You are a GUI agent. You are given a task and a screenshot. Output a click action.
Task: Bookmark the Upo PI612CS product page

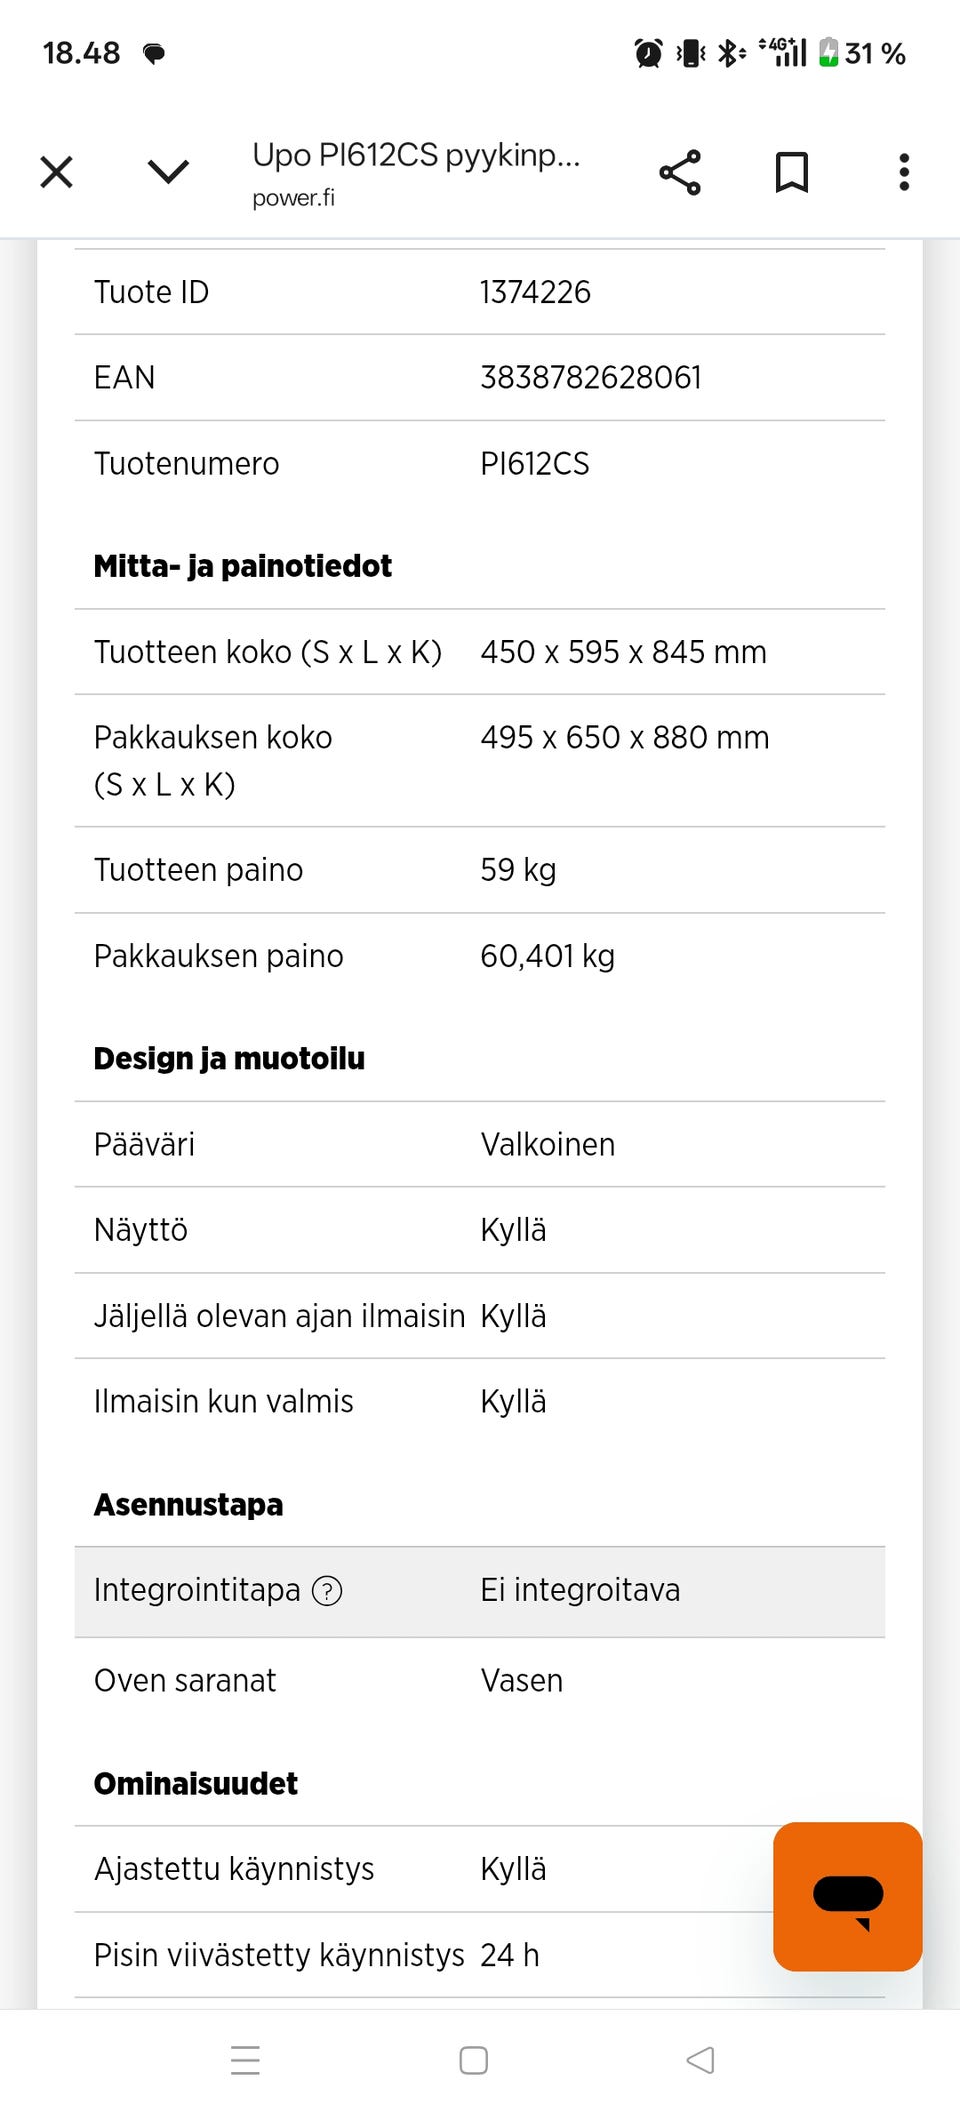click(x=790, y=172)
